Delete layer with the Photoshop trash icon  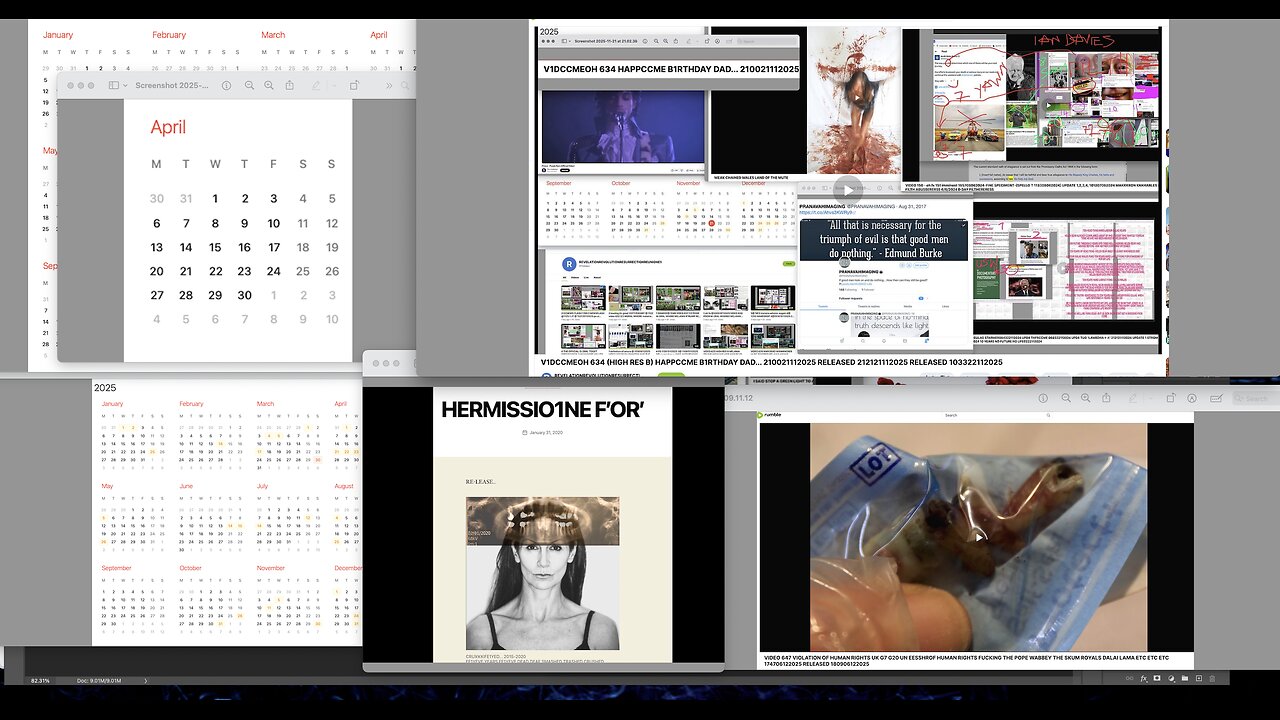click(x=1213, y=678)
